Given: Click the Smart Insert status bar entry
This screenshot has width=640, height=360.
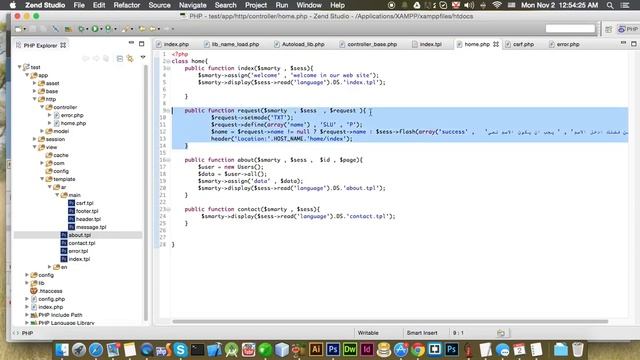Looking at the screenshot, I should (422, 333).
